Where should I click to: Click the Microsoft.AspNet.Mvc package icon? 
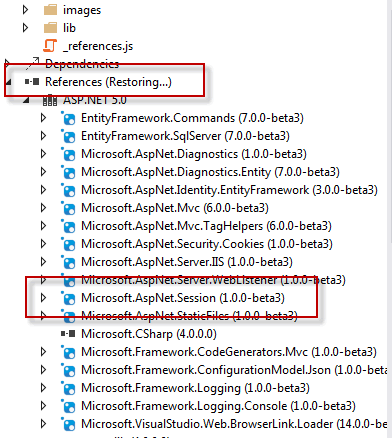point(68,208)
